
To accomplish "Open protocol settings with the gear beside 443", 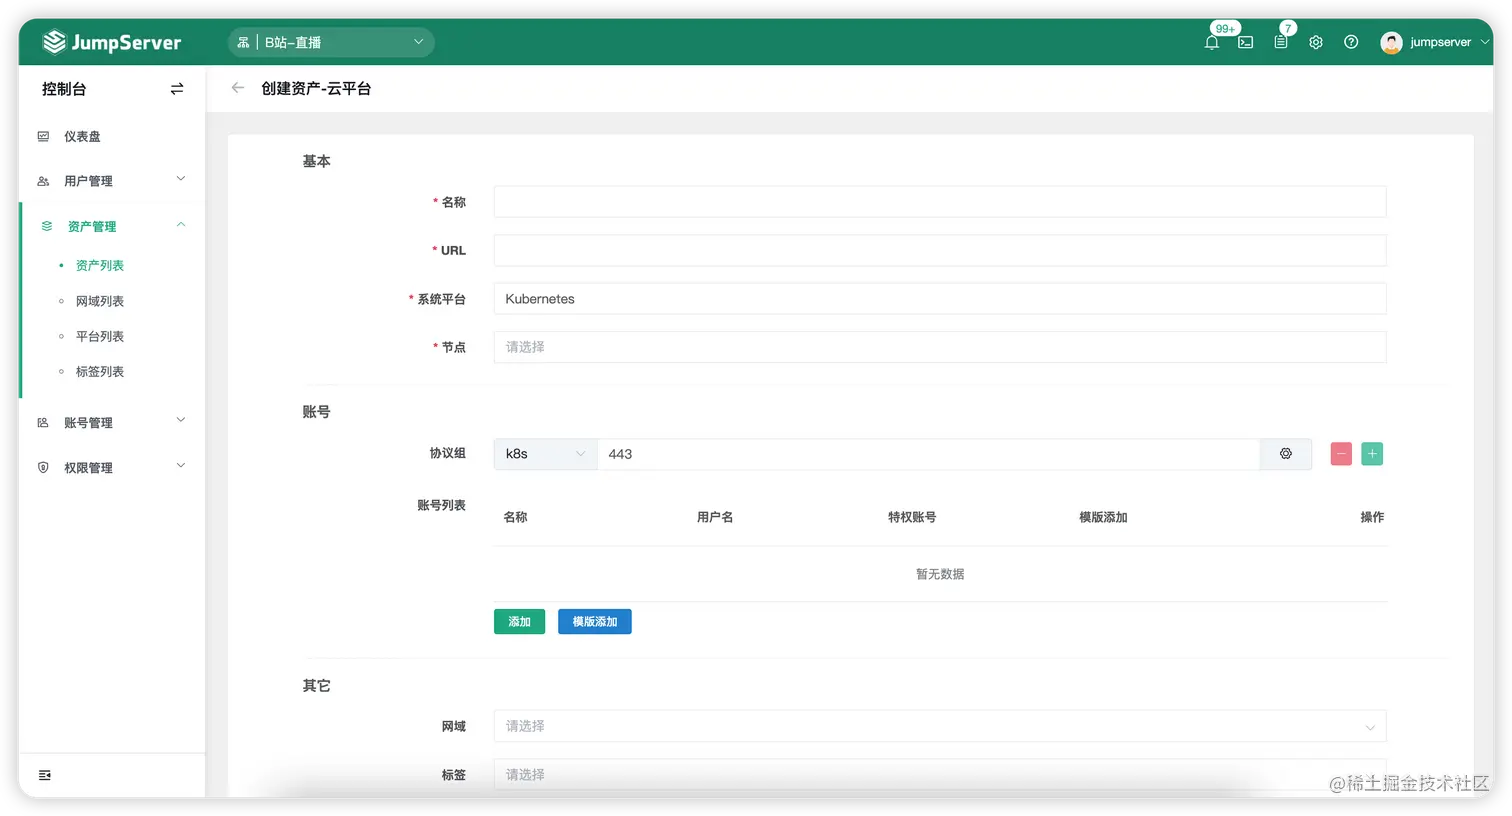I will pos(1286,453).
